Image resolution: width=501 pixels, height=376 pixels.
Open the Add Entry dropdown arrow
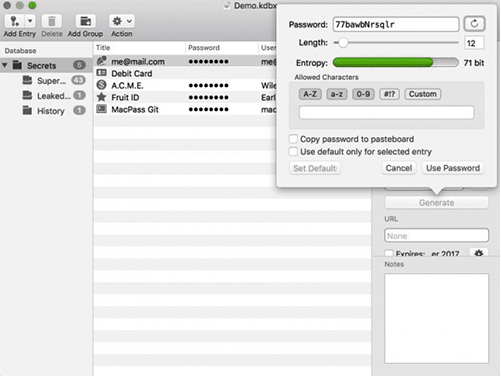click(x=30, y=21)
